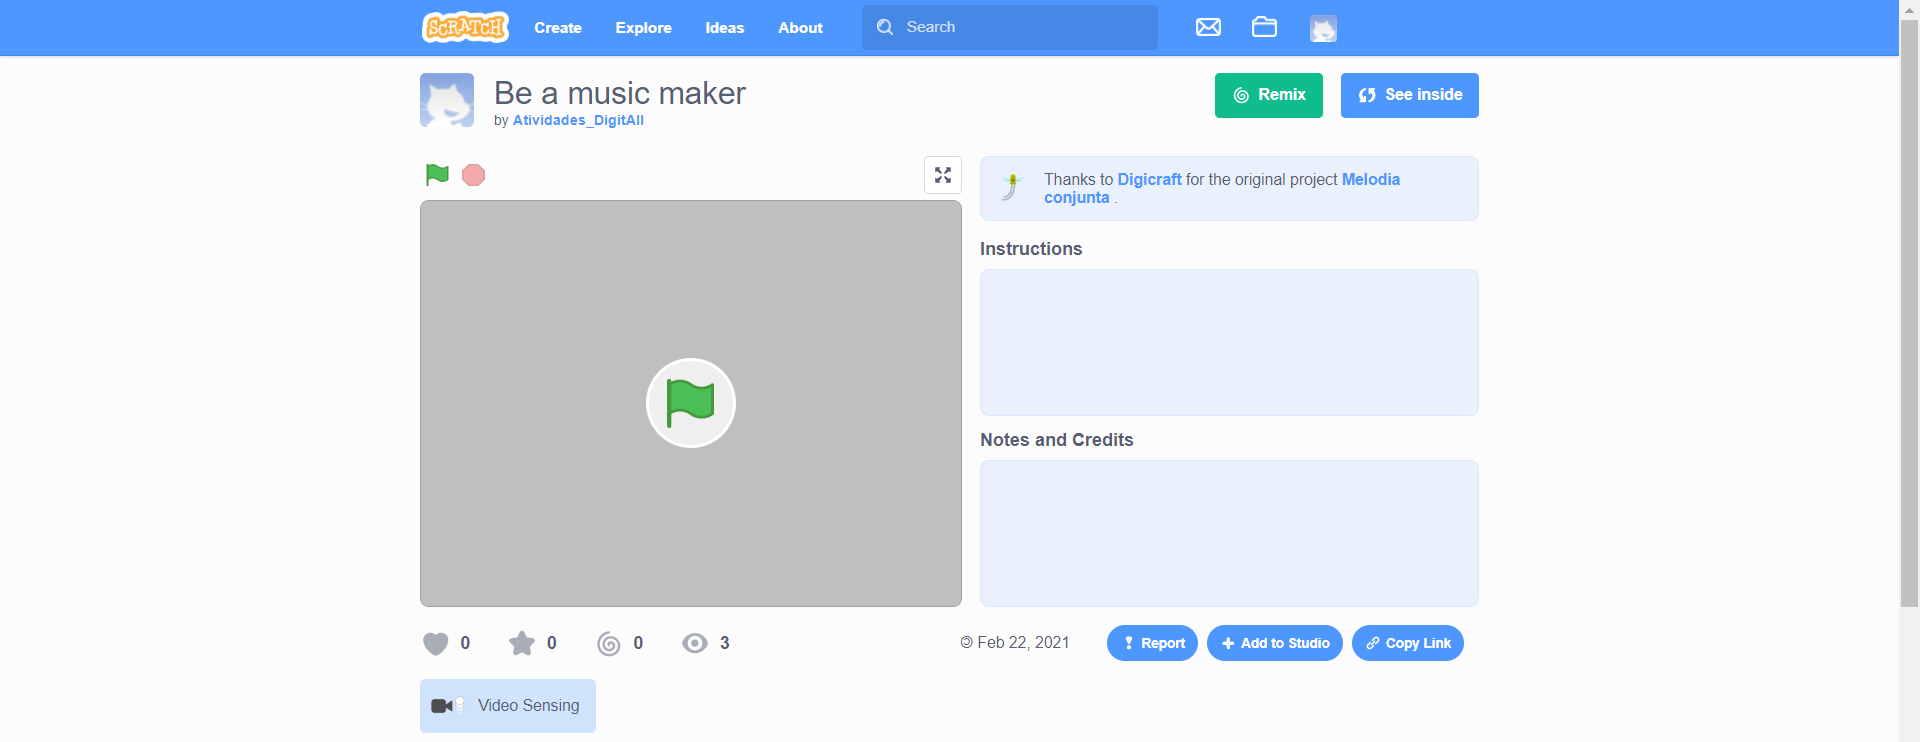
Task: Open Melodia conjunta original project link
Action: click(x=1222, y=188)
